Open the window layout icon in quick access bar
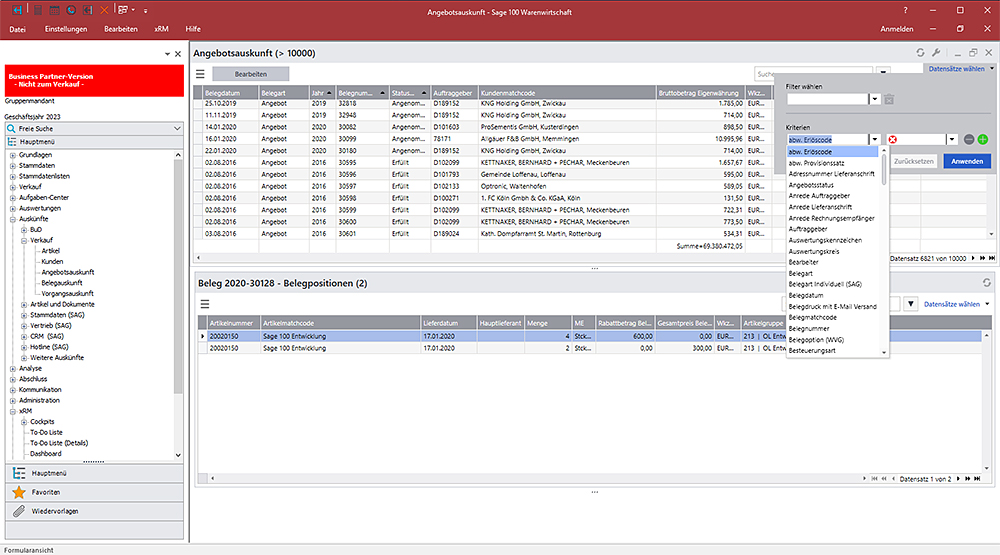This screenshot has height=555, width=1000. pos(123,10)
